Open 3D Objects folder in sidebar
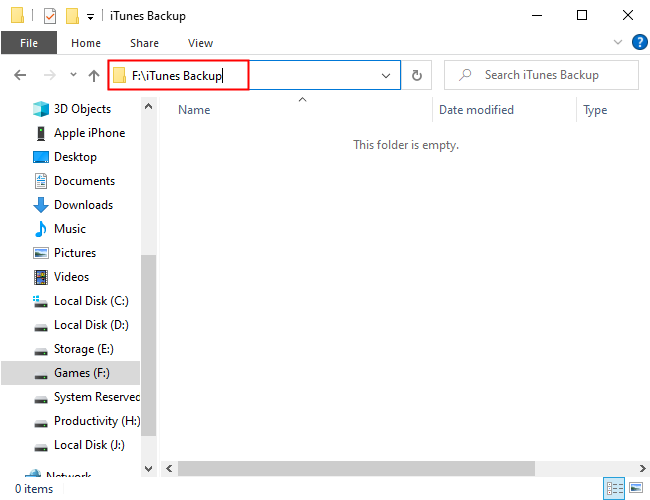650x500 pixels. coord(82,109)
